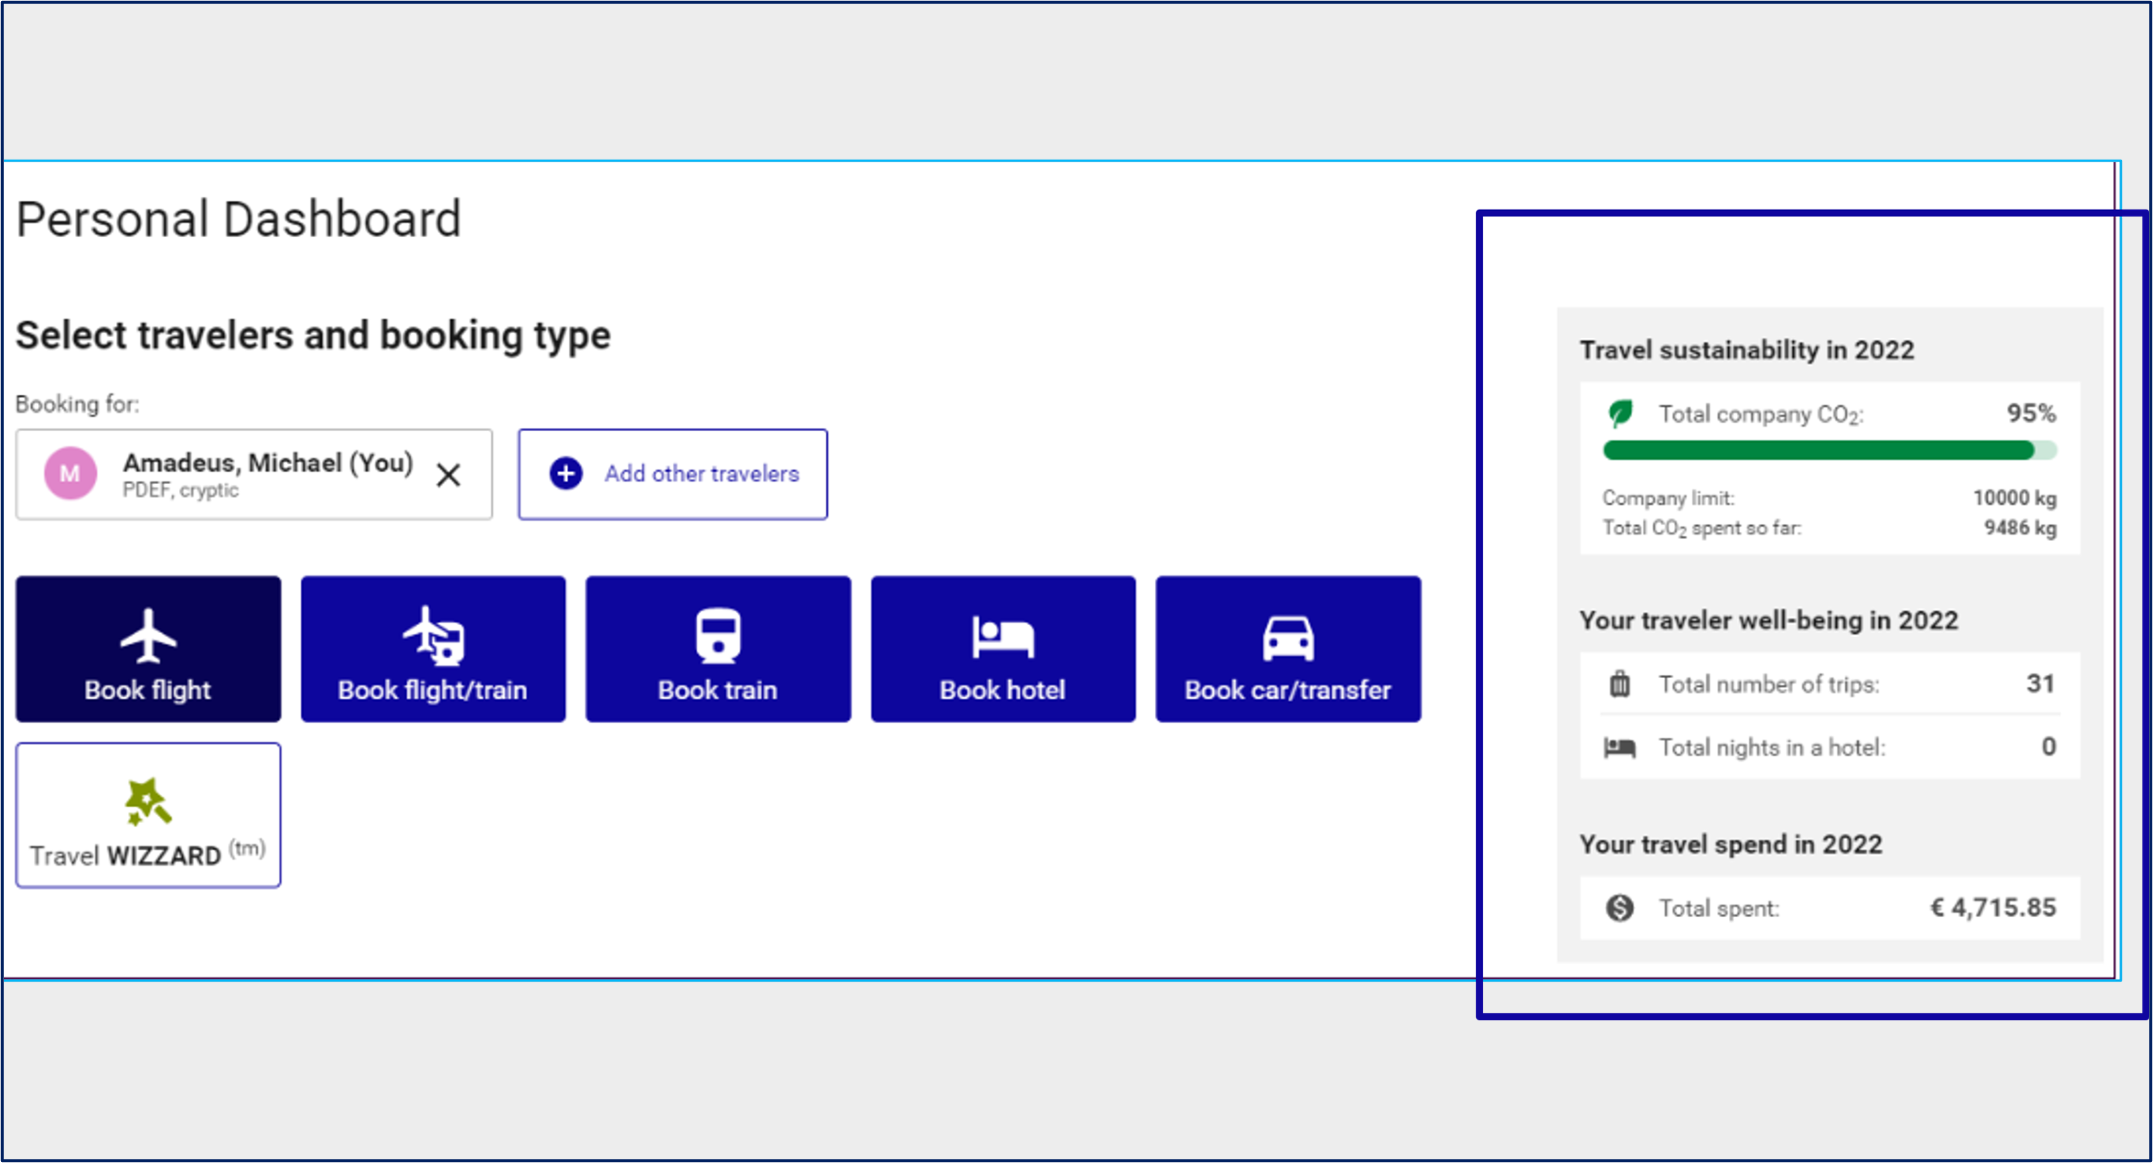Click Add other travelers

point(673,474)
